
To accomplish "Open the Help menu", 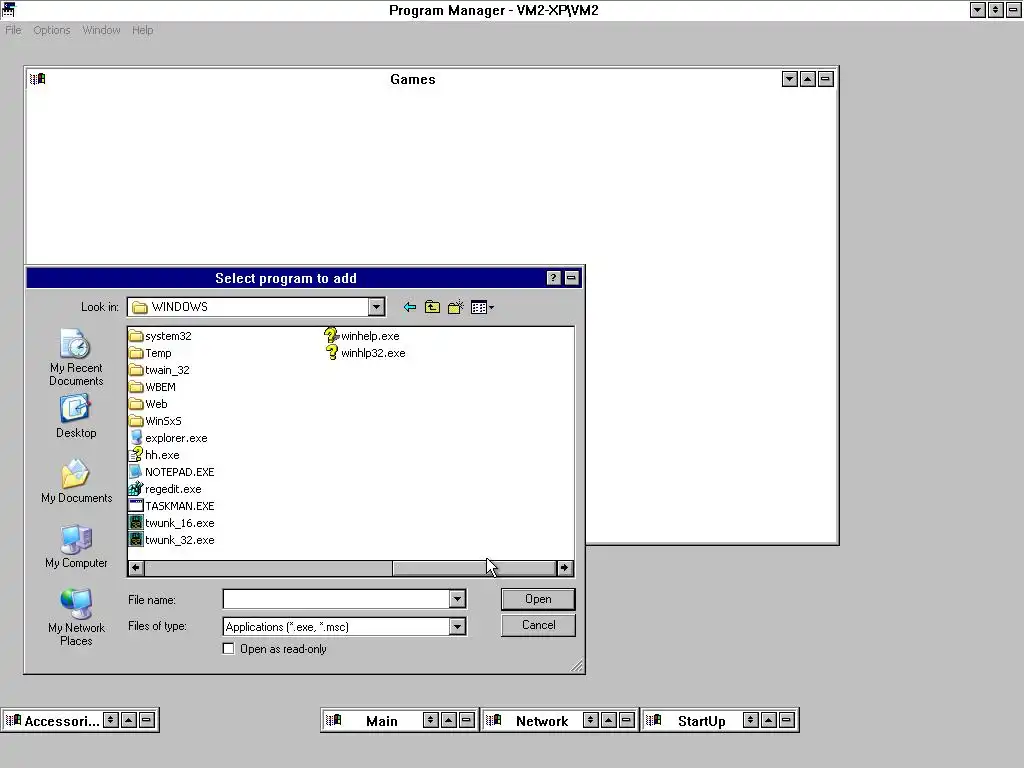I will (x=142, y=30).
